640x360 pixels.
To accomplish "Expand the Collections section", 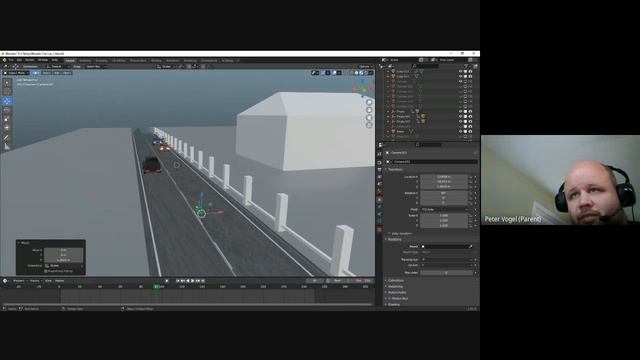I will pos(395,280).
